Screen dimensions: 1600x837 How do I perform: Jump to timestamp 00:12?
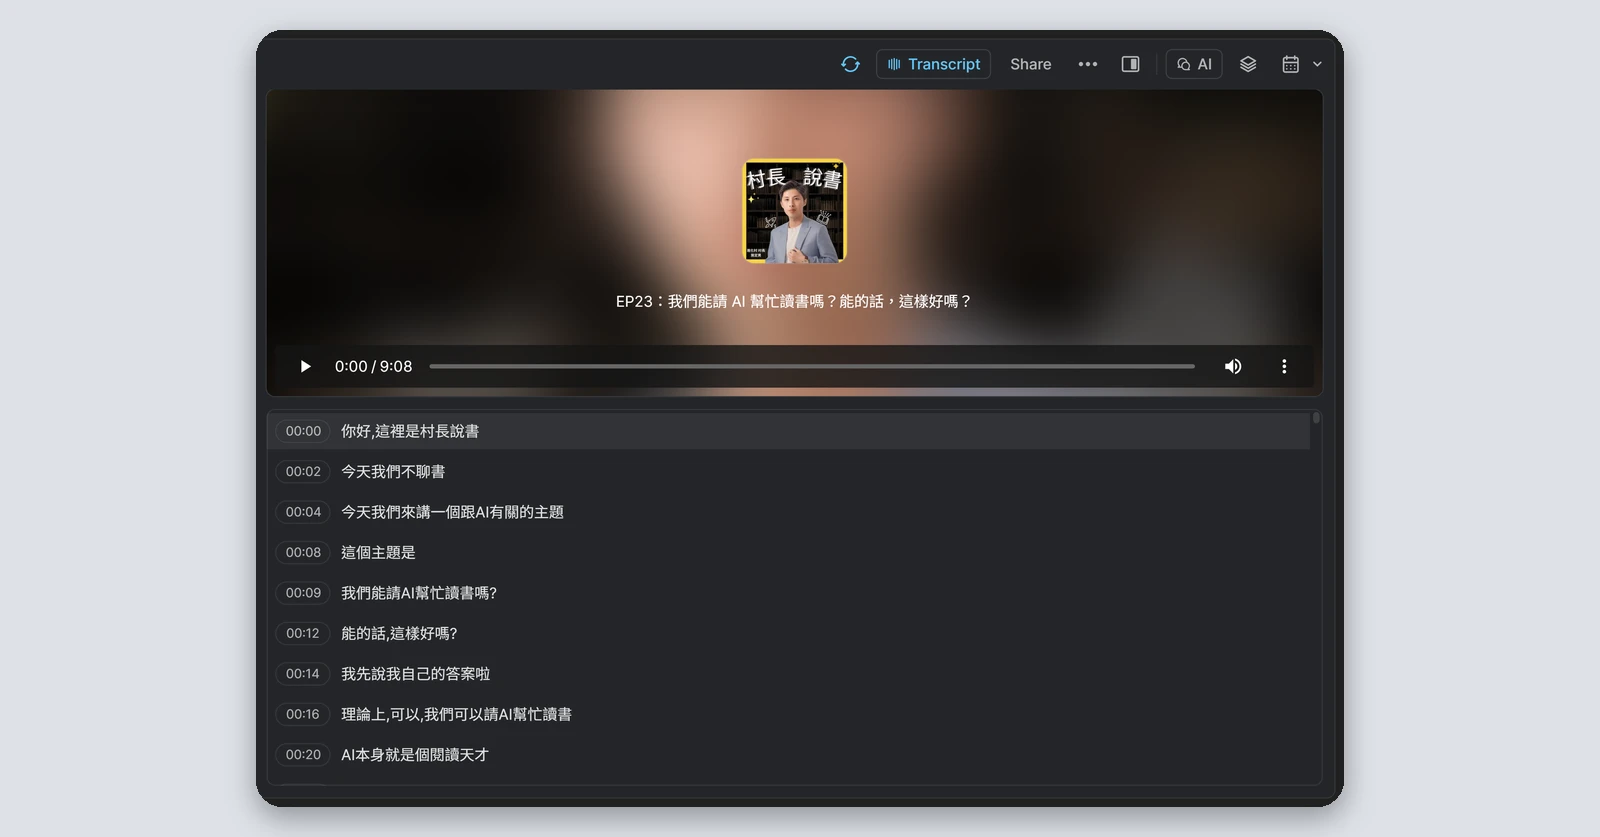click(303, 633)
